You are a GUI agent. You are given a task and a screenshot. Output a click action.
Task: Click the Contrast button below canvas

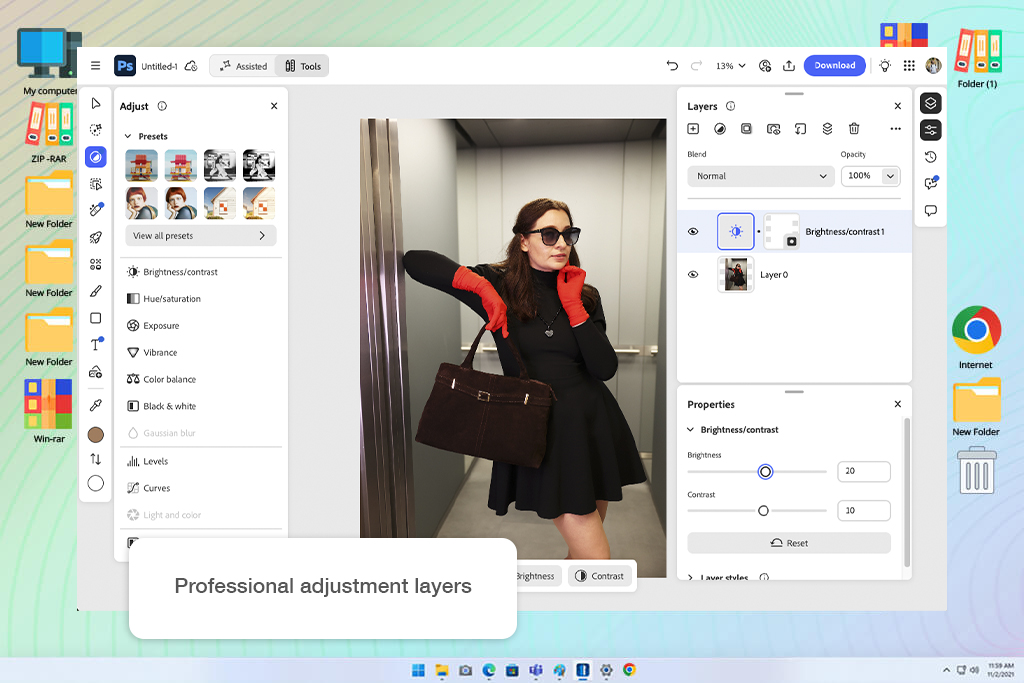600,576
